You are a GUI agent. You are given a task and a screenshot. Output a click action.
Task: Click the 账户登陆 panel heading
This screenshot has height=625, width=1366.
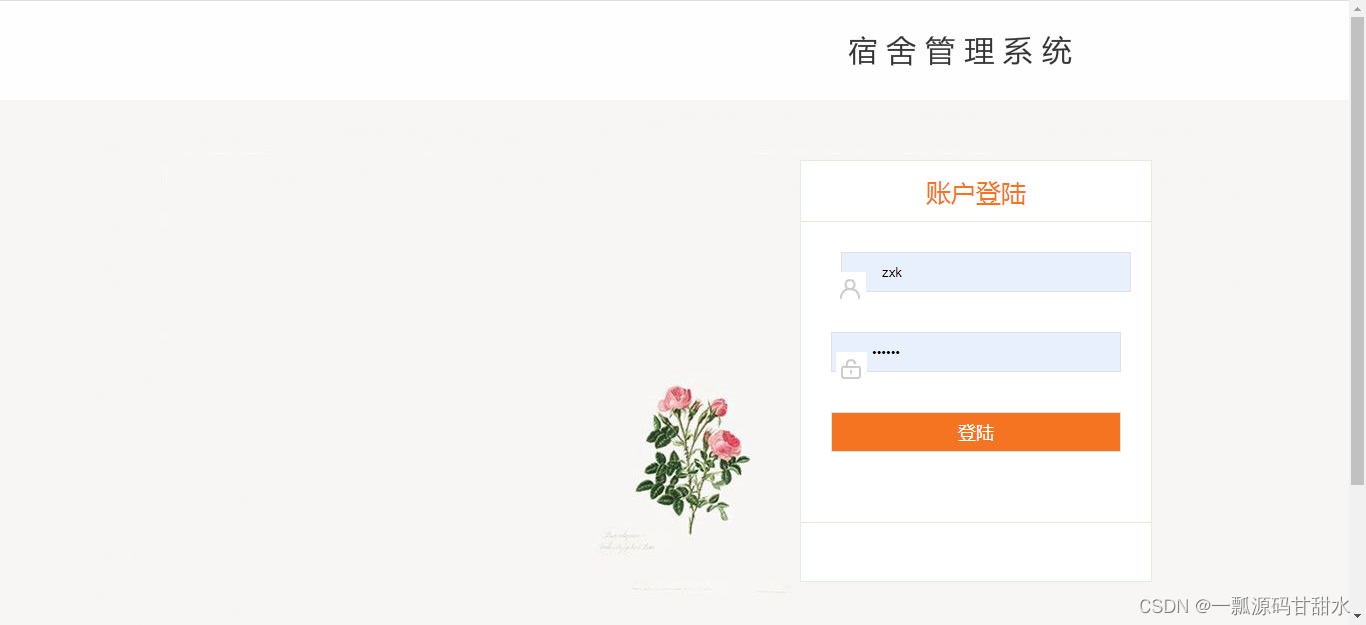(975, 193)
